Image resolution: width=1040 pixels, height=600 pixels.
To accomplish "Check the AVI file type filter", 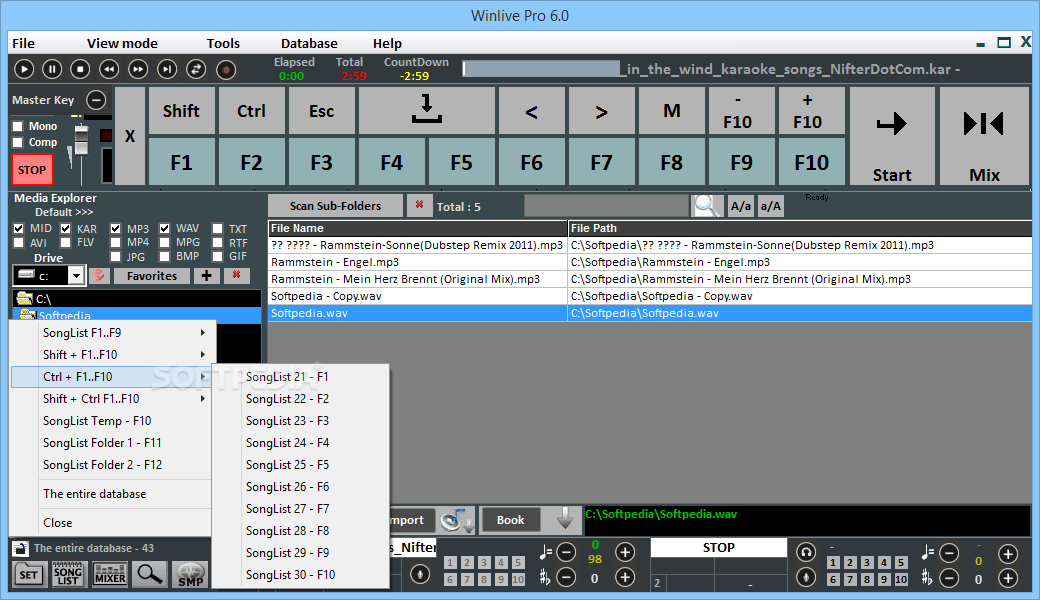I will coord(19,243).
